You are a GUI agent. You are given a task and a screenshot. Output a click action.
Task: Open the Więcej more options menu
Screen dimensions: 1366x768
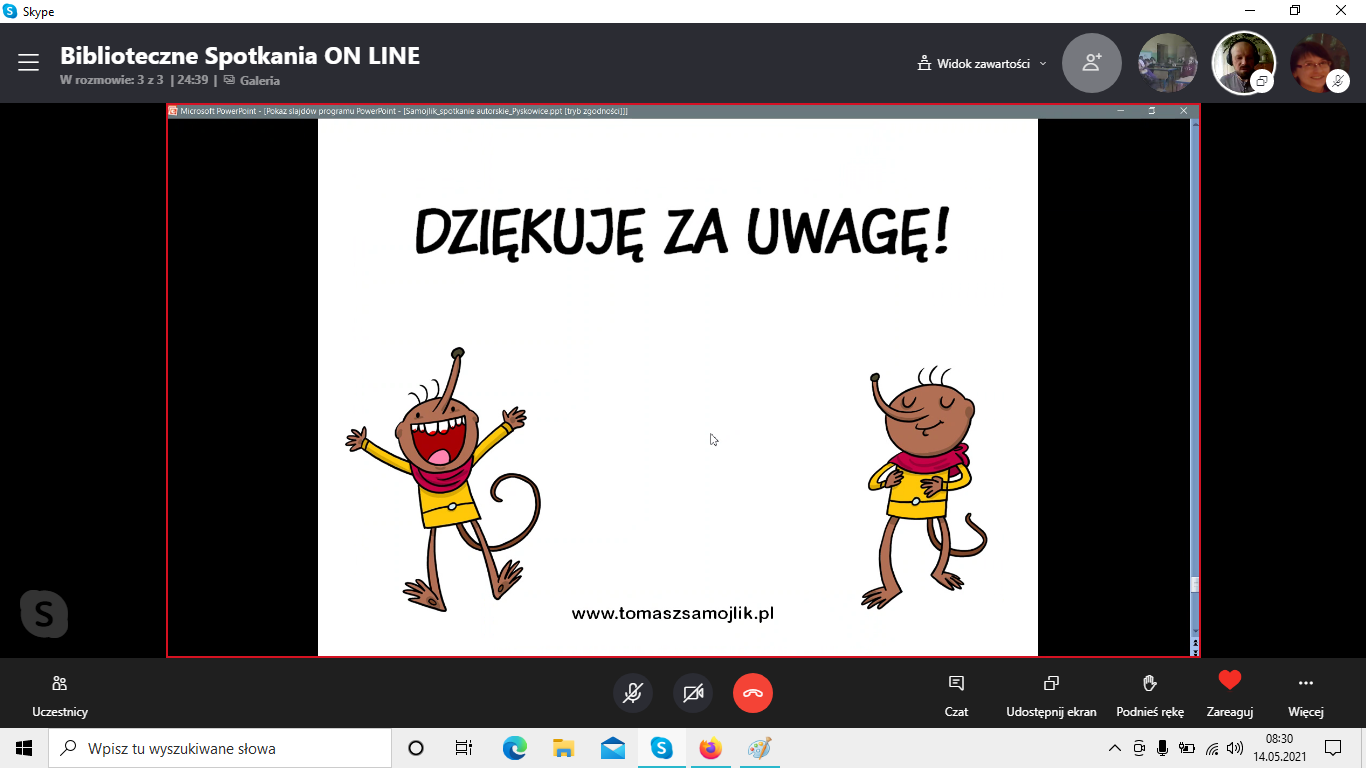pos(1305,694)
